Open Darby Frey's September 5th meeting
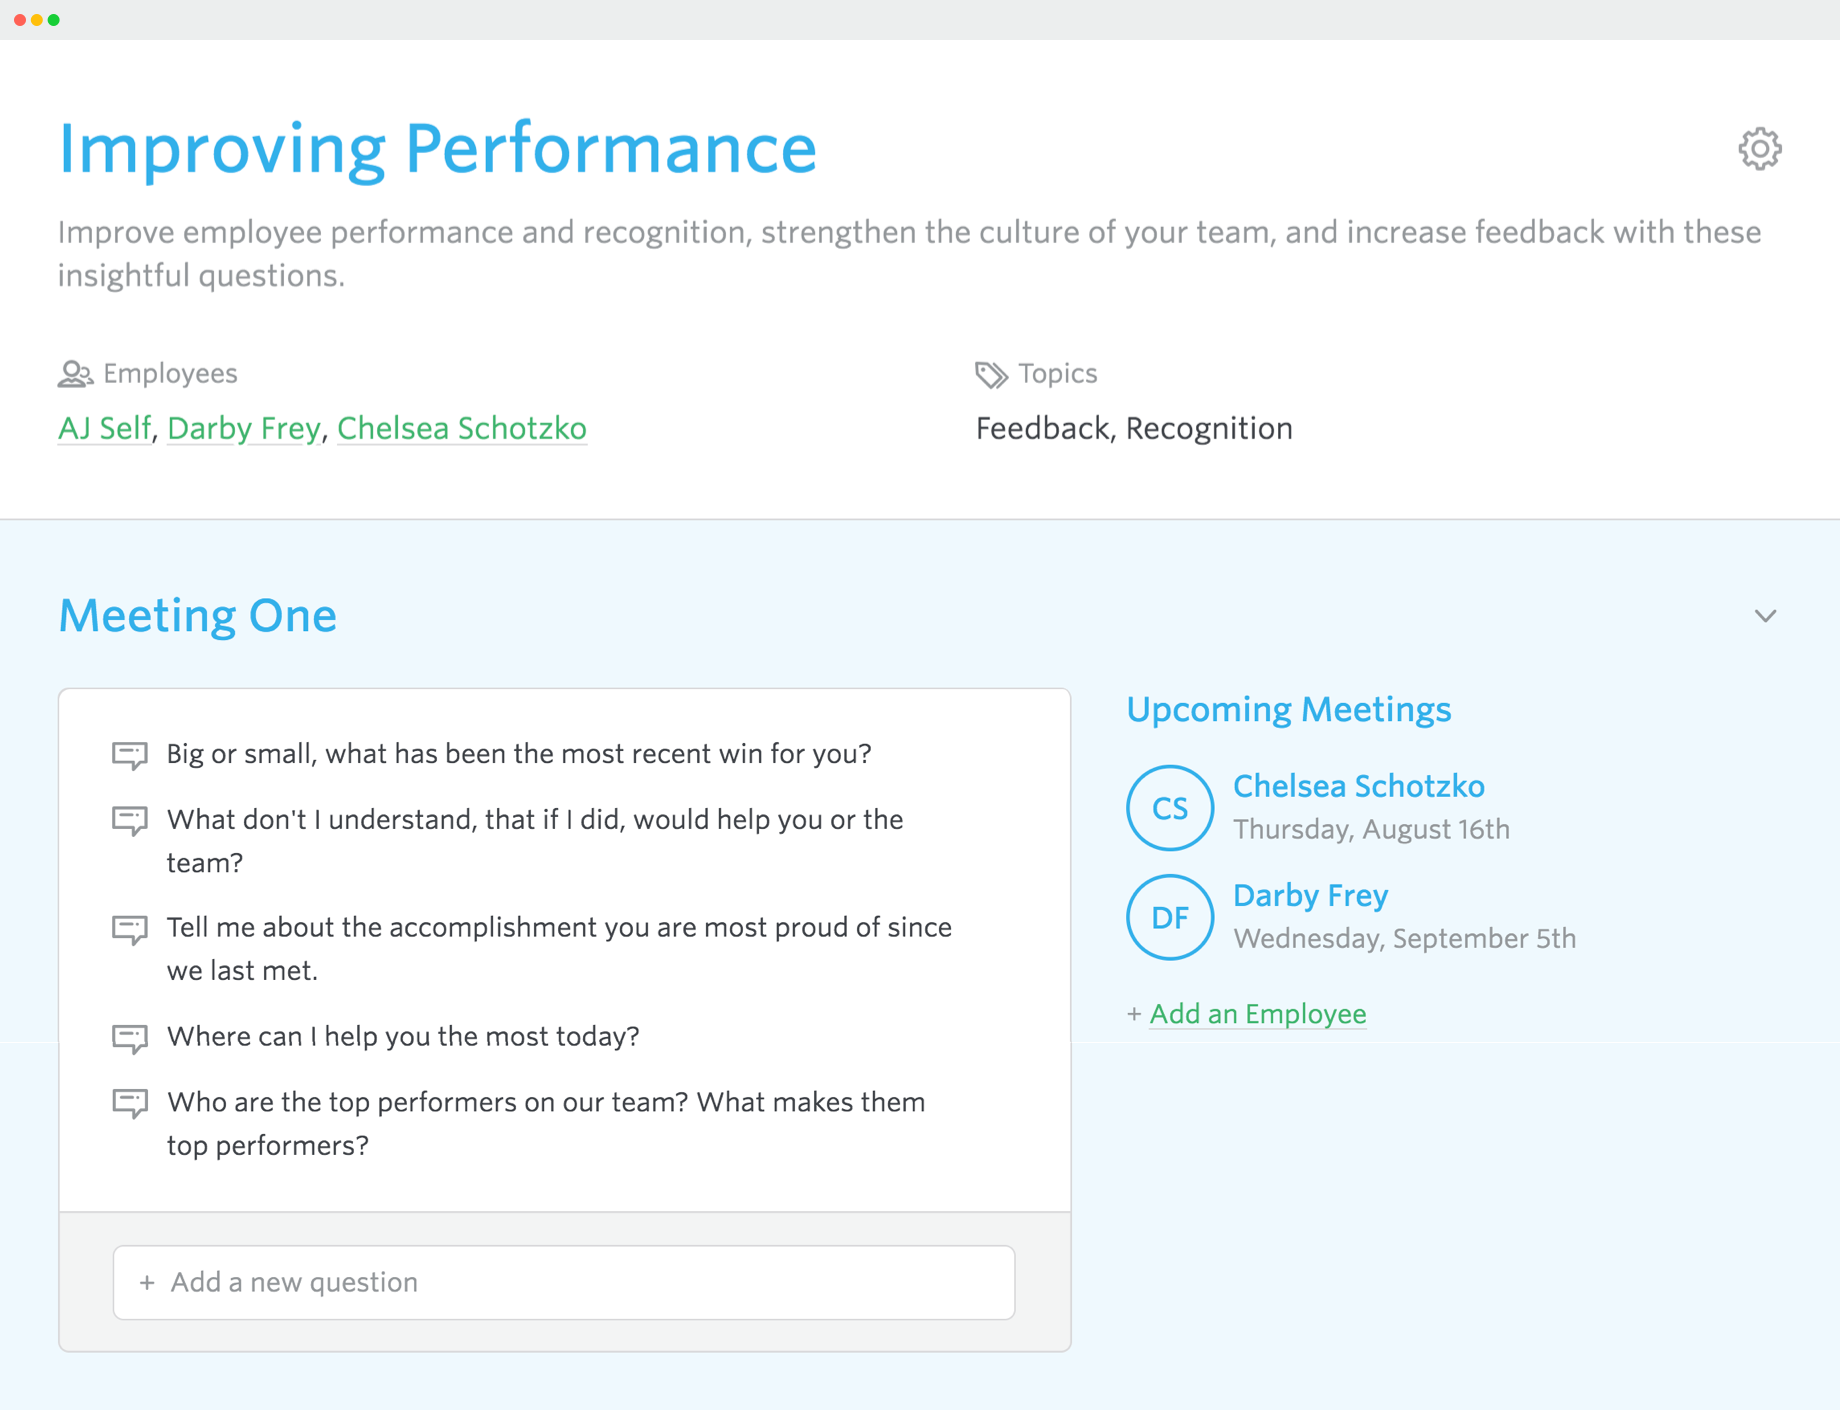1840x1410 pixels. click(1310, 895)
